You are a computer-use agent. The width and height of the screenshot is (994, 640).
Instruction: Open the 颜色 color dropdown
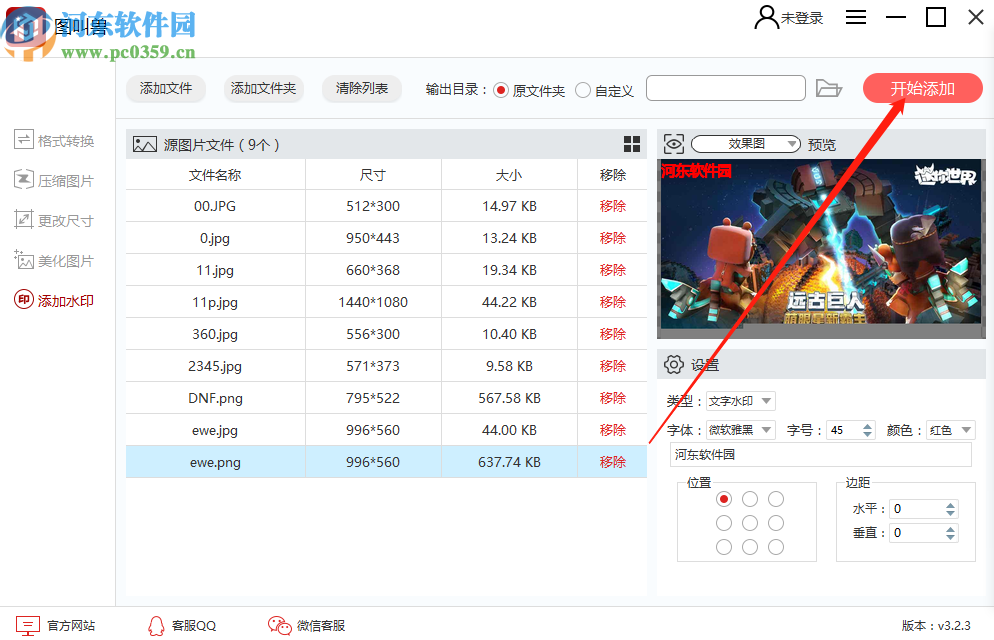pos(949,429)
